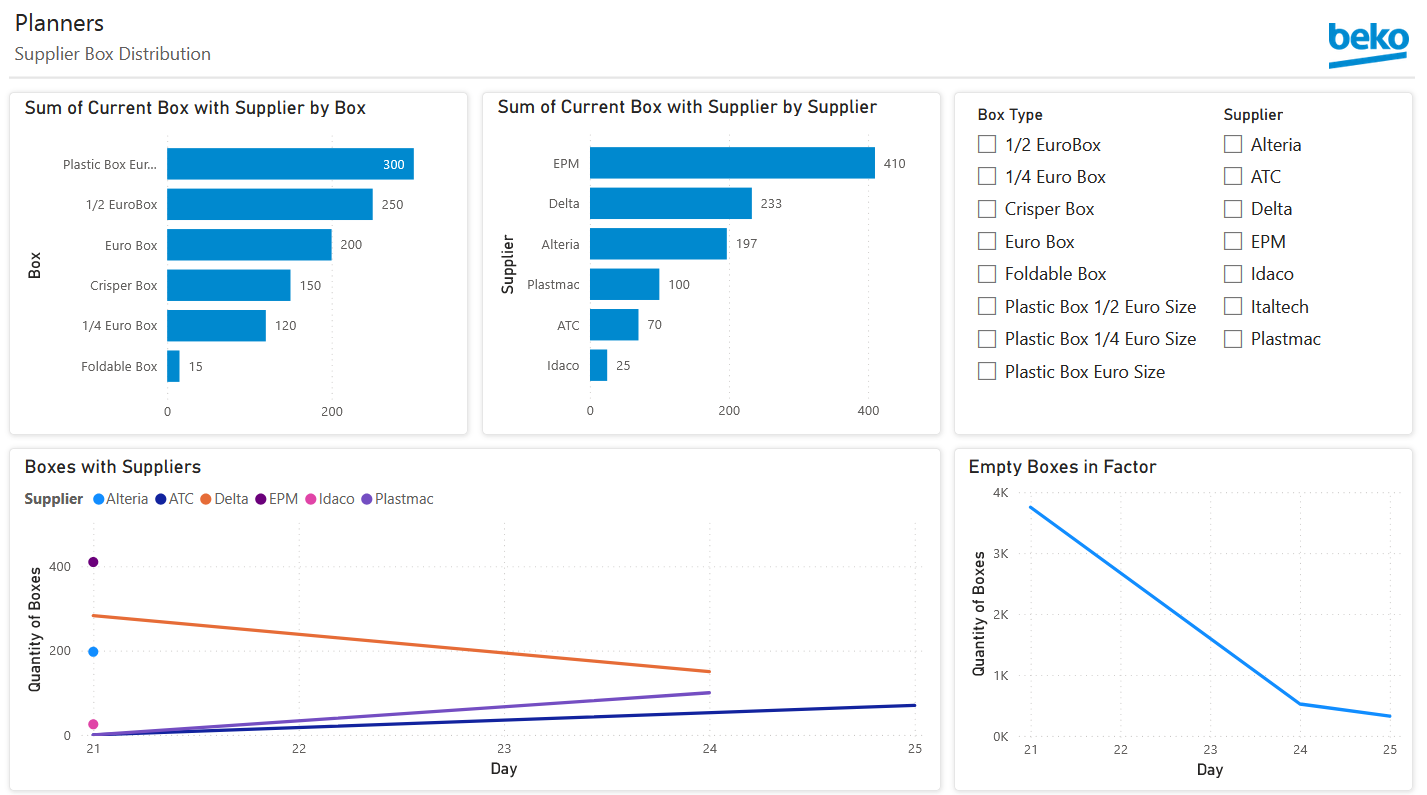Click the EPM data point at 410

point(93,562)
